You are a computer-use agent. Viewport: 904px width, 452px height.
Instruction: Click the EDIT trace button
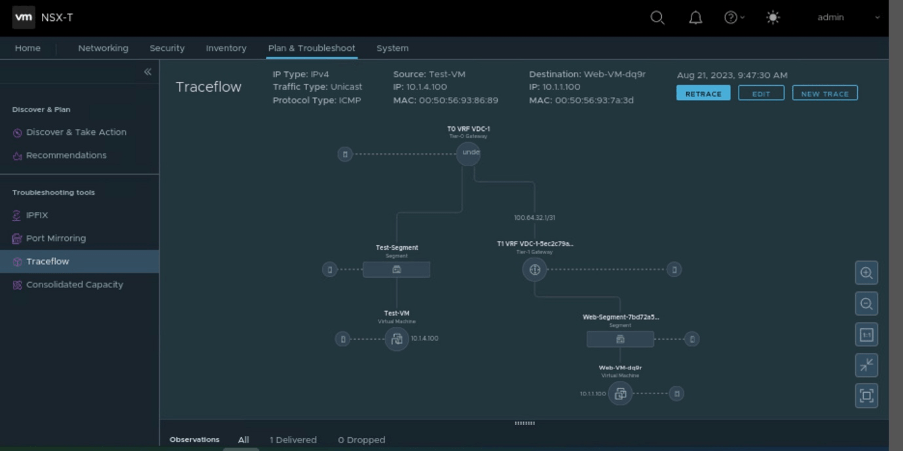[x=761, y=93]
